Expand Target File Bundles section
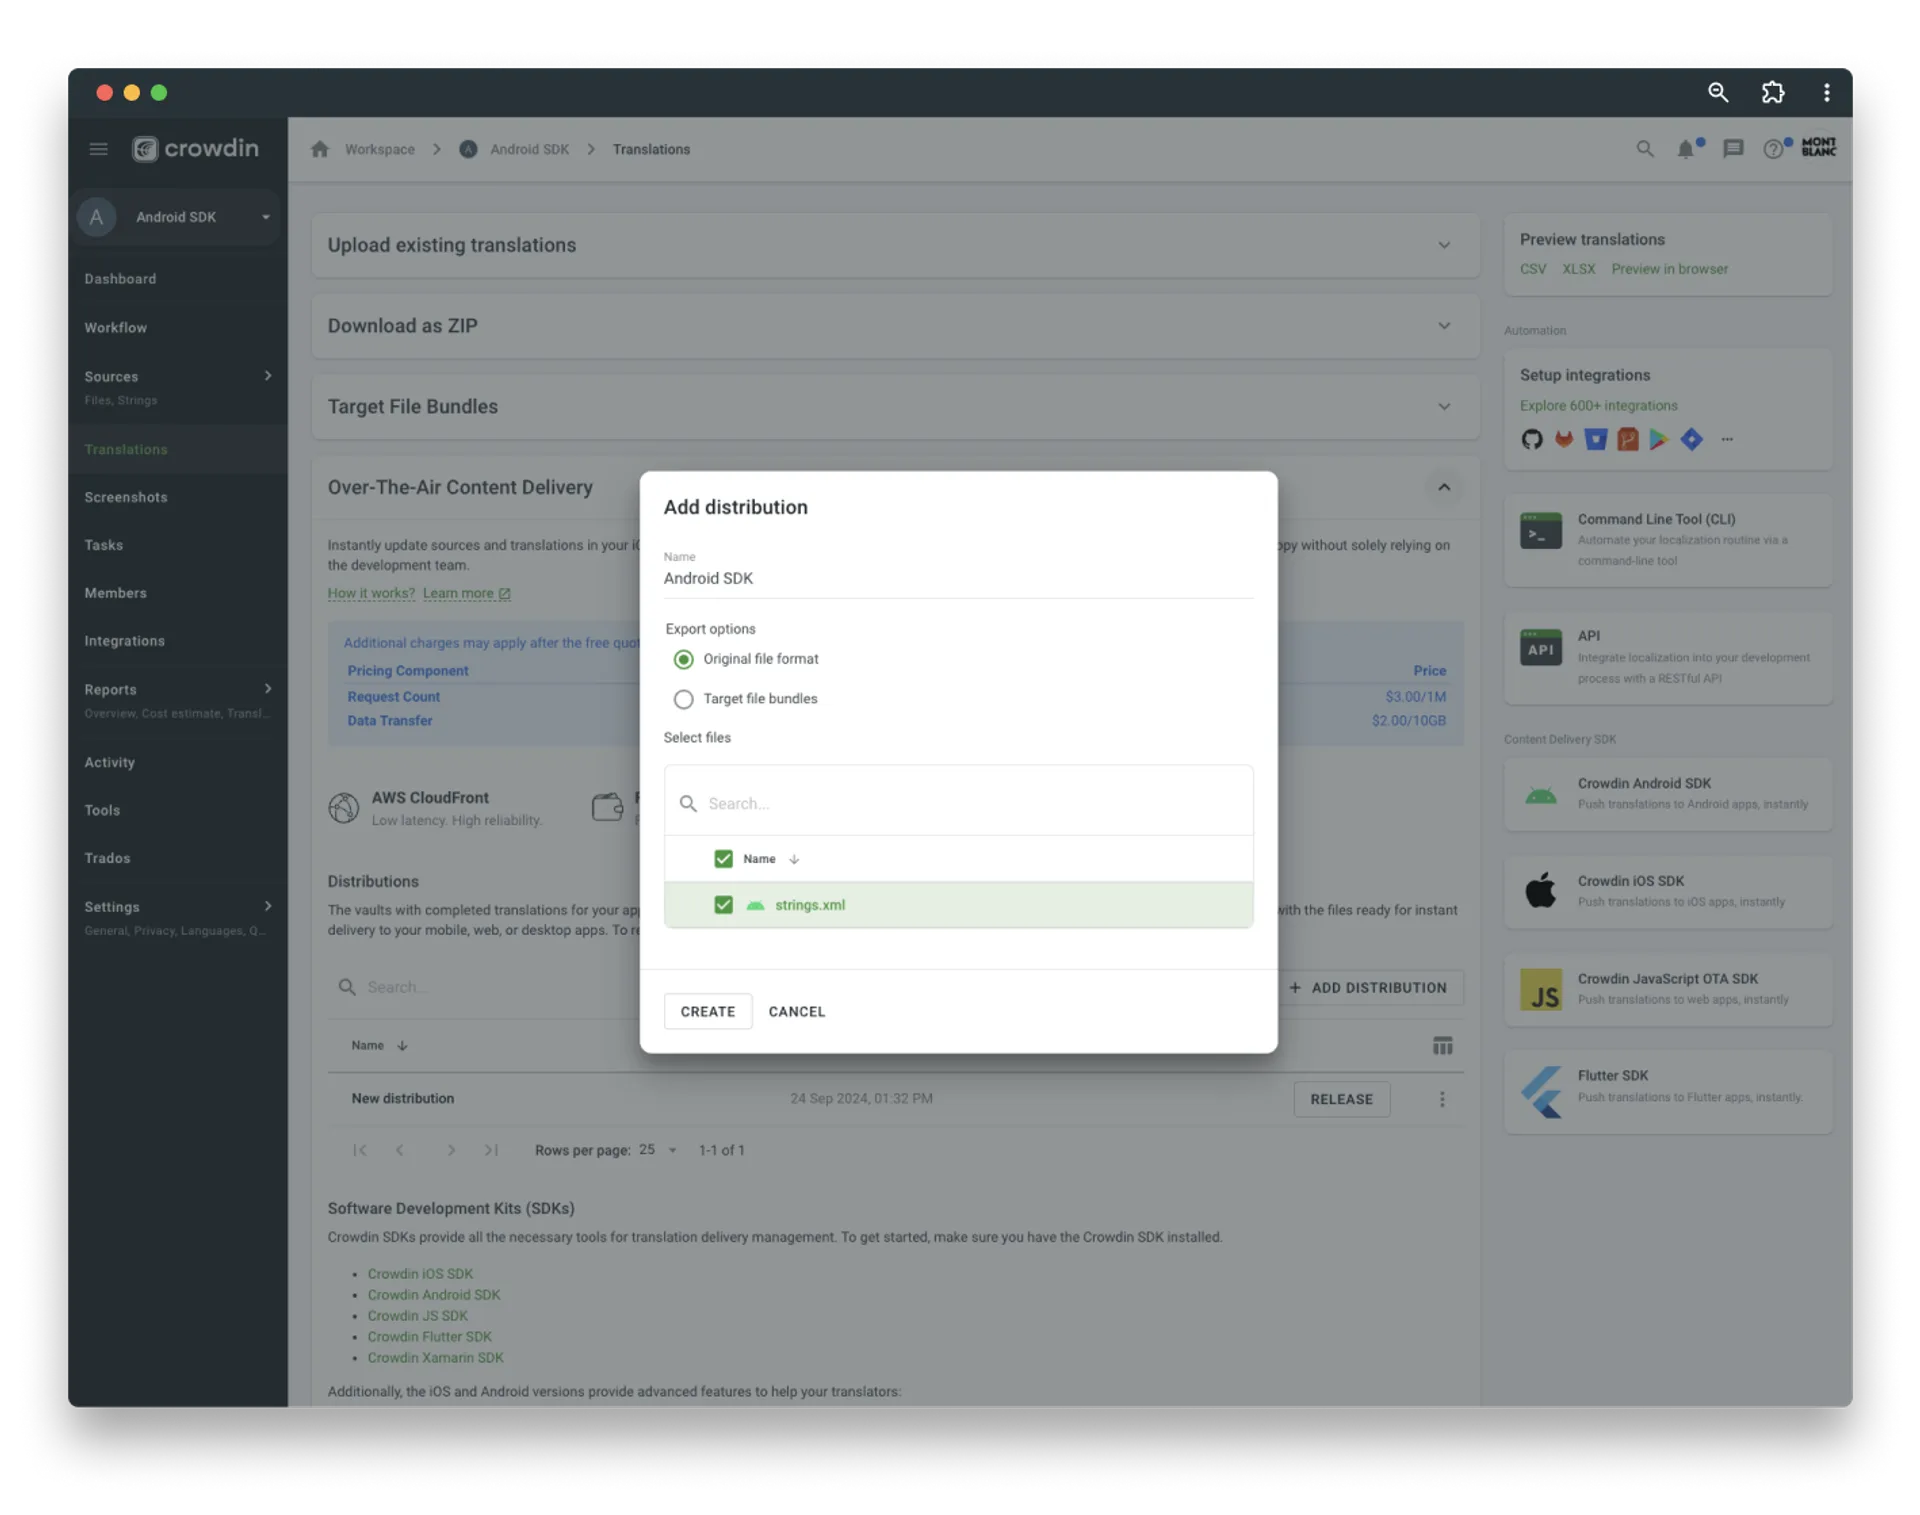 (x=1445, y=405)
